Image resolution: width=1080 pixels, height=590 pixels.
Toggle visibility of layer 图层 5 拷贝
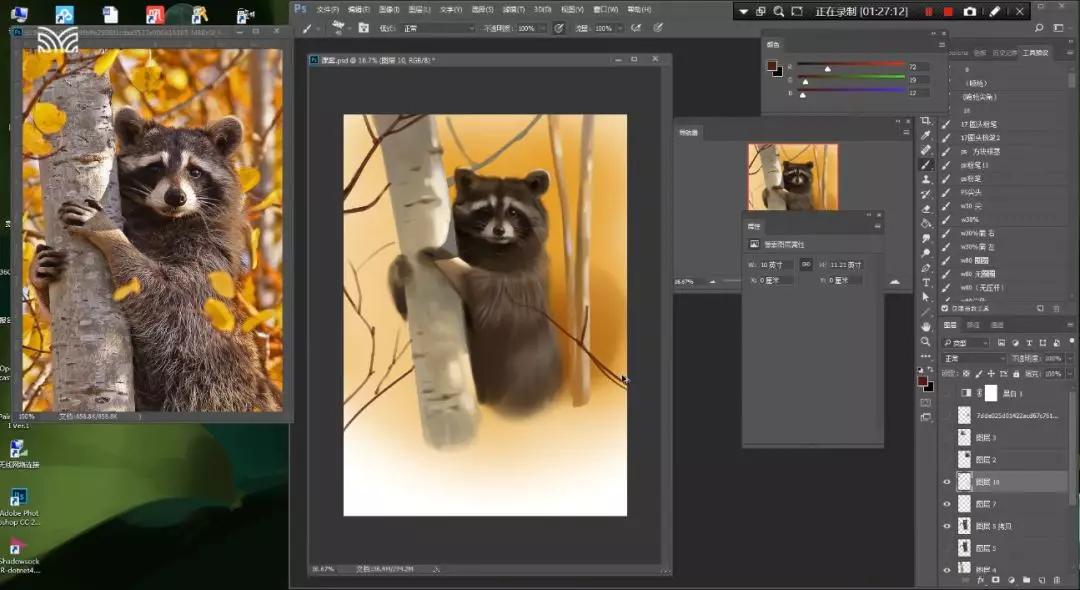[947, 526]
